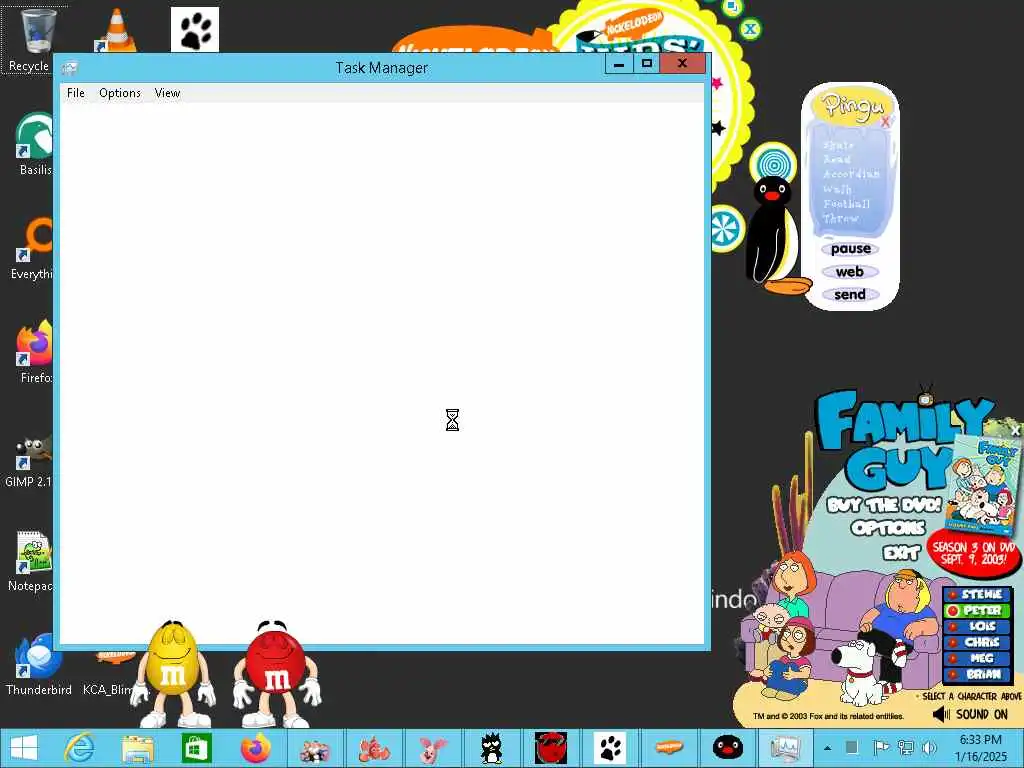1024x768 pixels.
Task: Click Buy the DVD in Family Guy widget
Action: [x=884, y=505]
